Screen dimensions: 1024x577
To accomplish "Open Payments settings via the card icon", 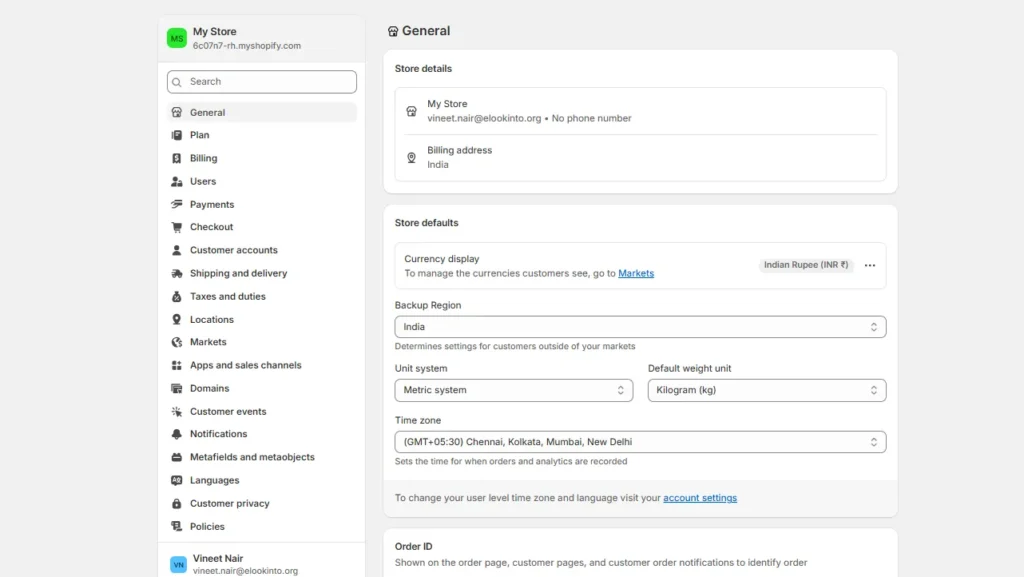I will 176,204.
